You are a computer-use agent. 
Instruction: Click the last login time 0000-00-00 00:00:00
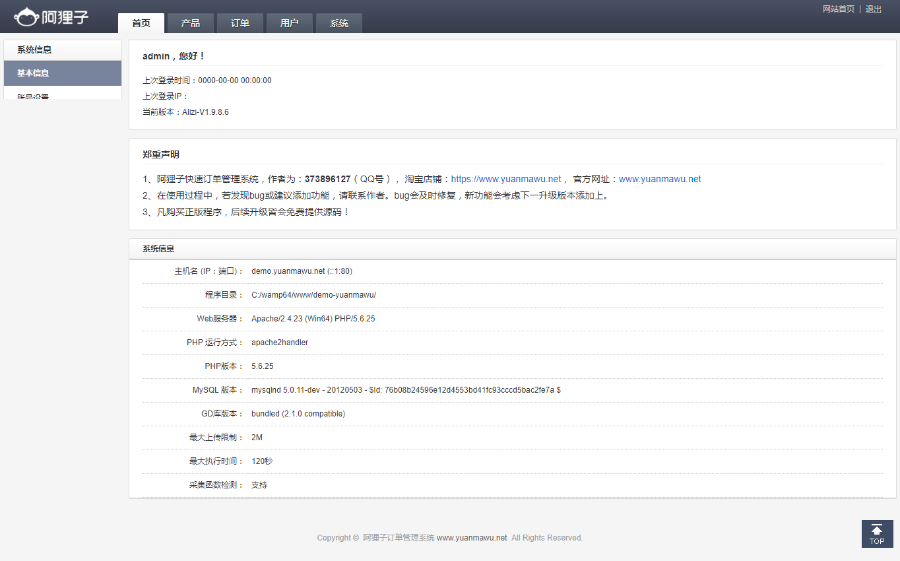[235, 80]
